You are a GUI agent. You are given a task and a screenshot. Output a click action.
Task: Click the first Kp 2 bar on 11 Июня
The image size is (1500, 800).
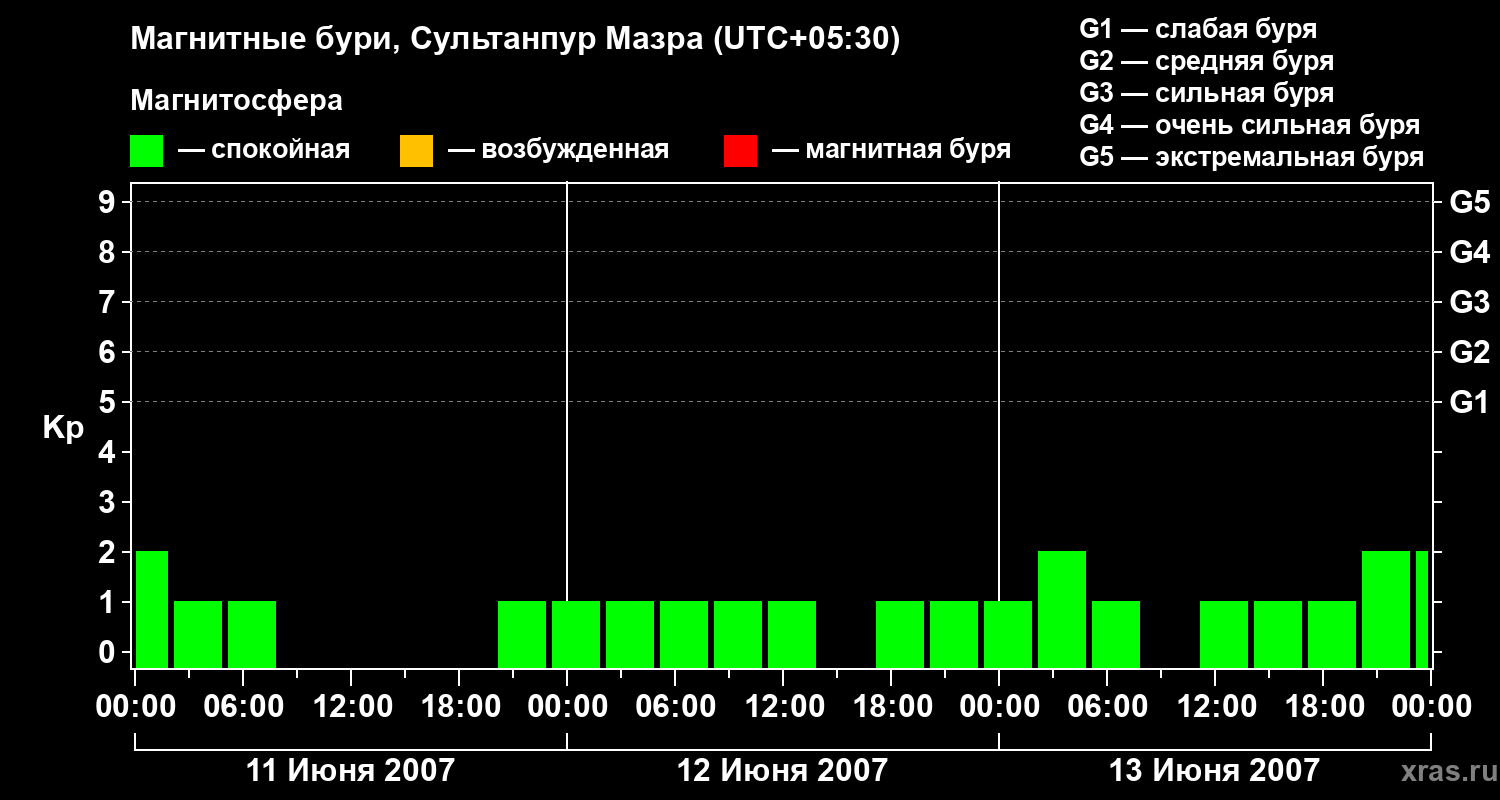tap(152, 609)
